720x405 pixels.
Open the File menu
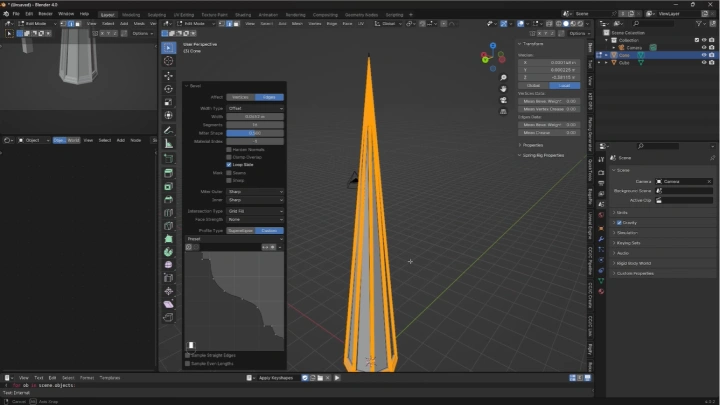point(16,14)
